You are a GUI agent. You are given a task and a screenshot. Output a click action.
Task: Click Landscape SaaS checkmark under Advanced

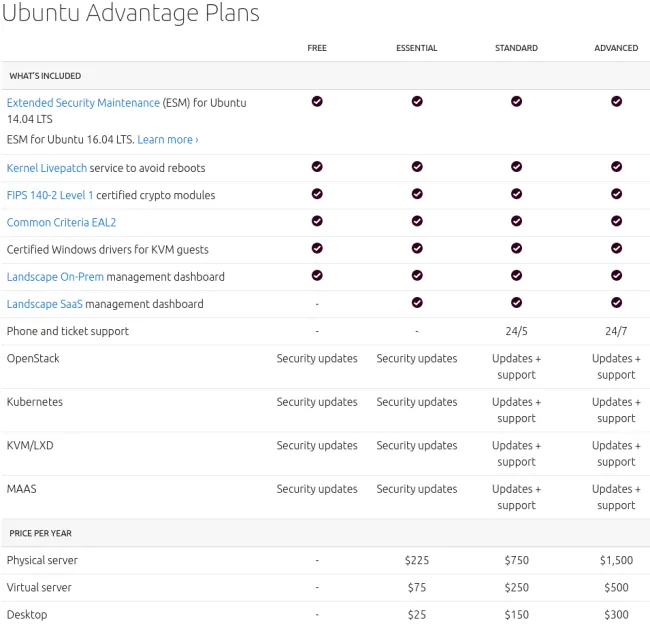(616, 303)
